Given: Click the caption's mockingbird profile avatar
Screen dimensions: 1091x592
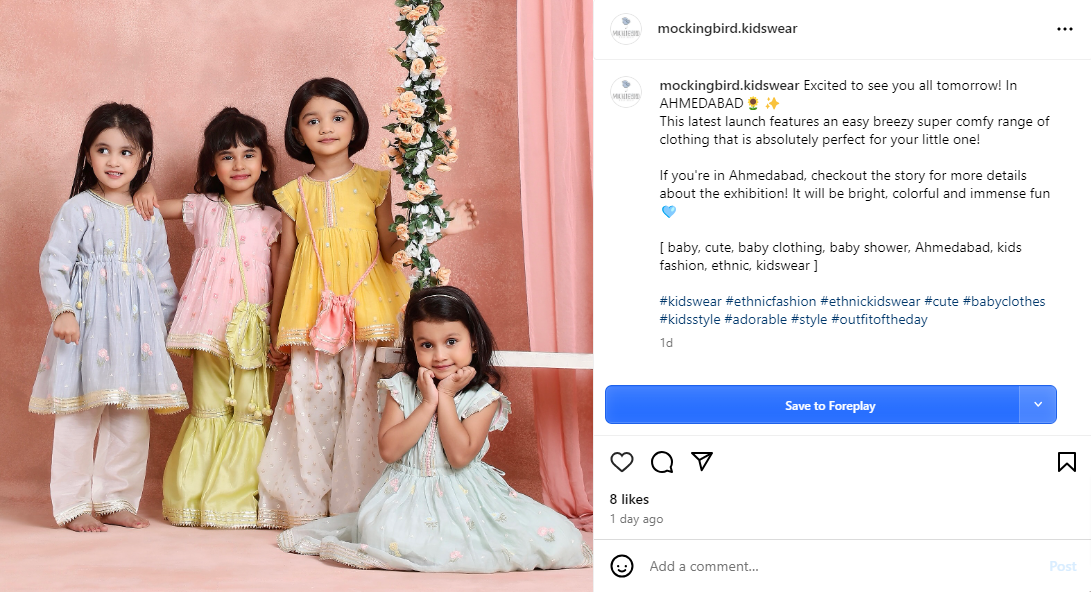Looking at the screenshot, I should [x=626, y=92].
